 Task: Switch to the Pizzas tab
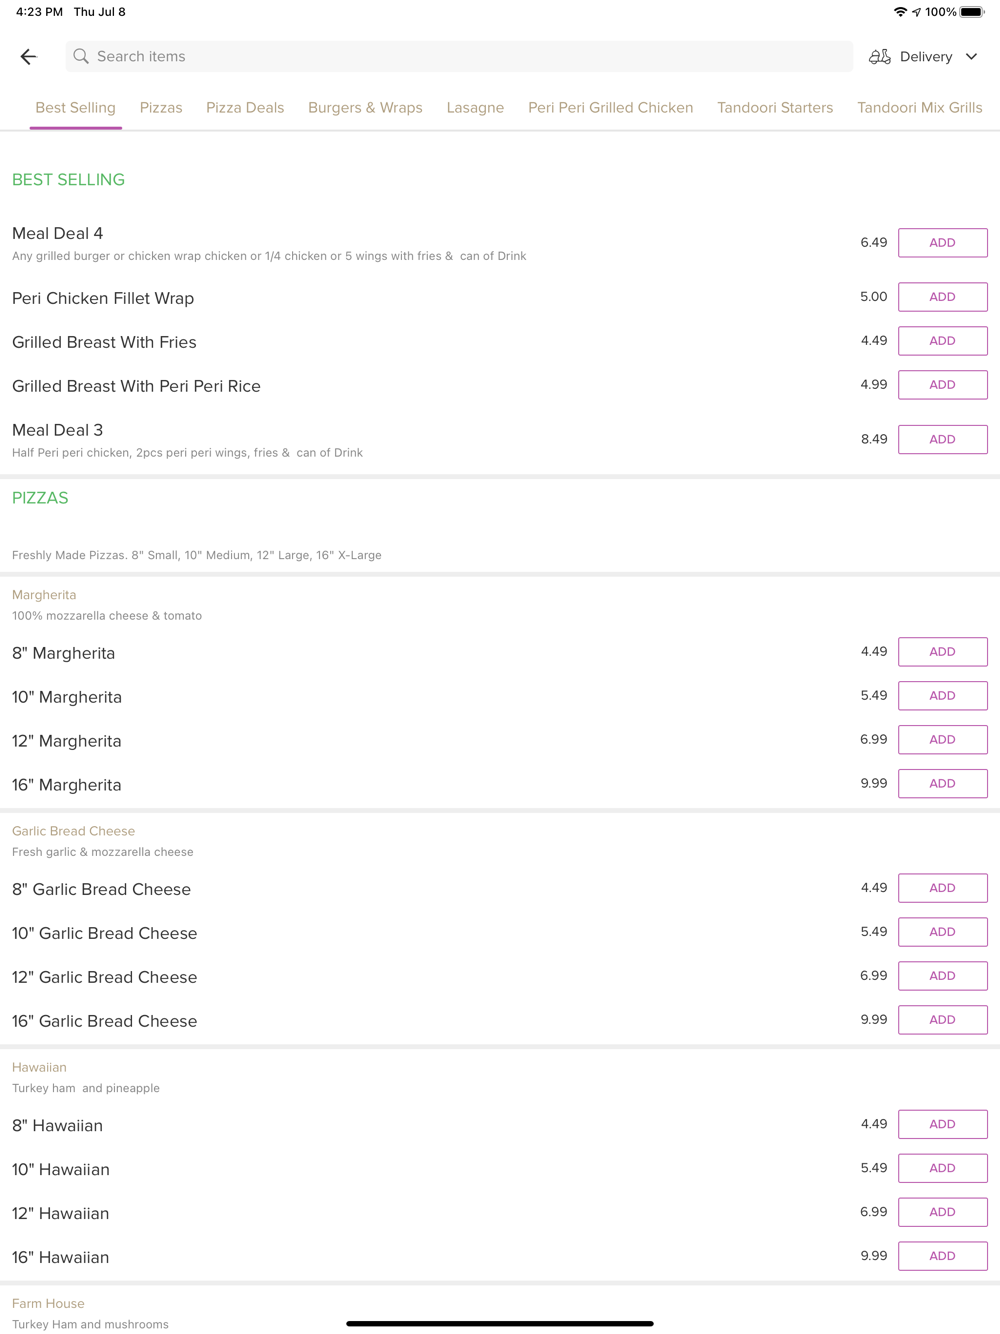161,108
